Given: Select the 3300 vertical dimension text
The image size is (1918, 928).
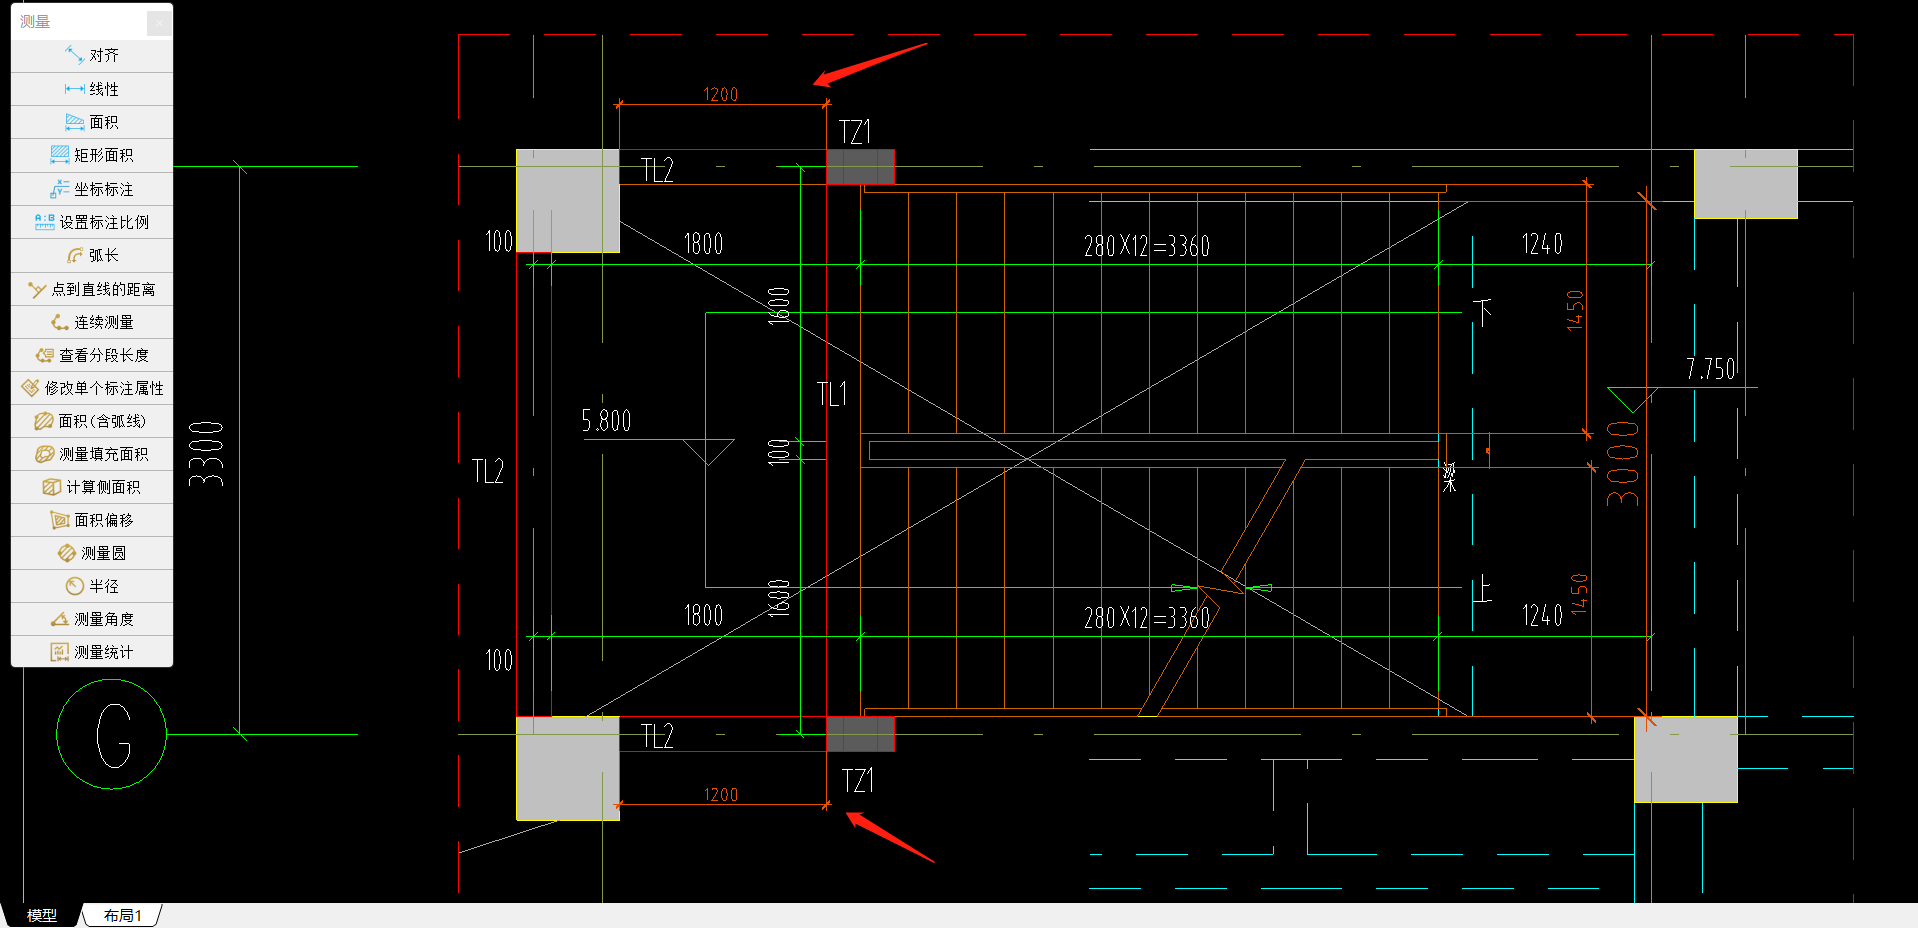Looking at the screenshot, I should point(207,454).
